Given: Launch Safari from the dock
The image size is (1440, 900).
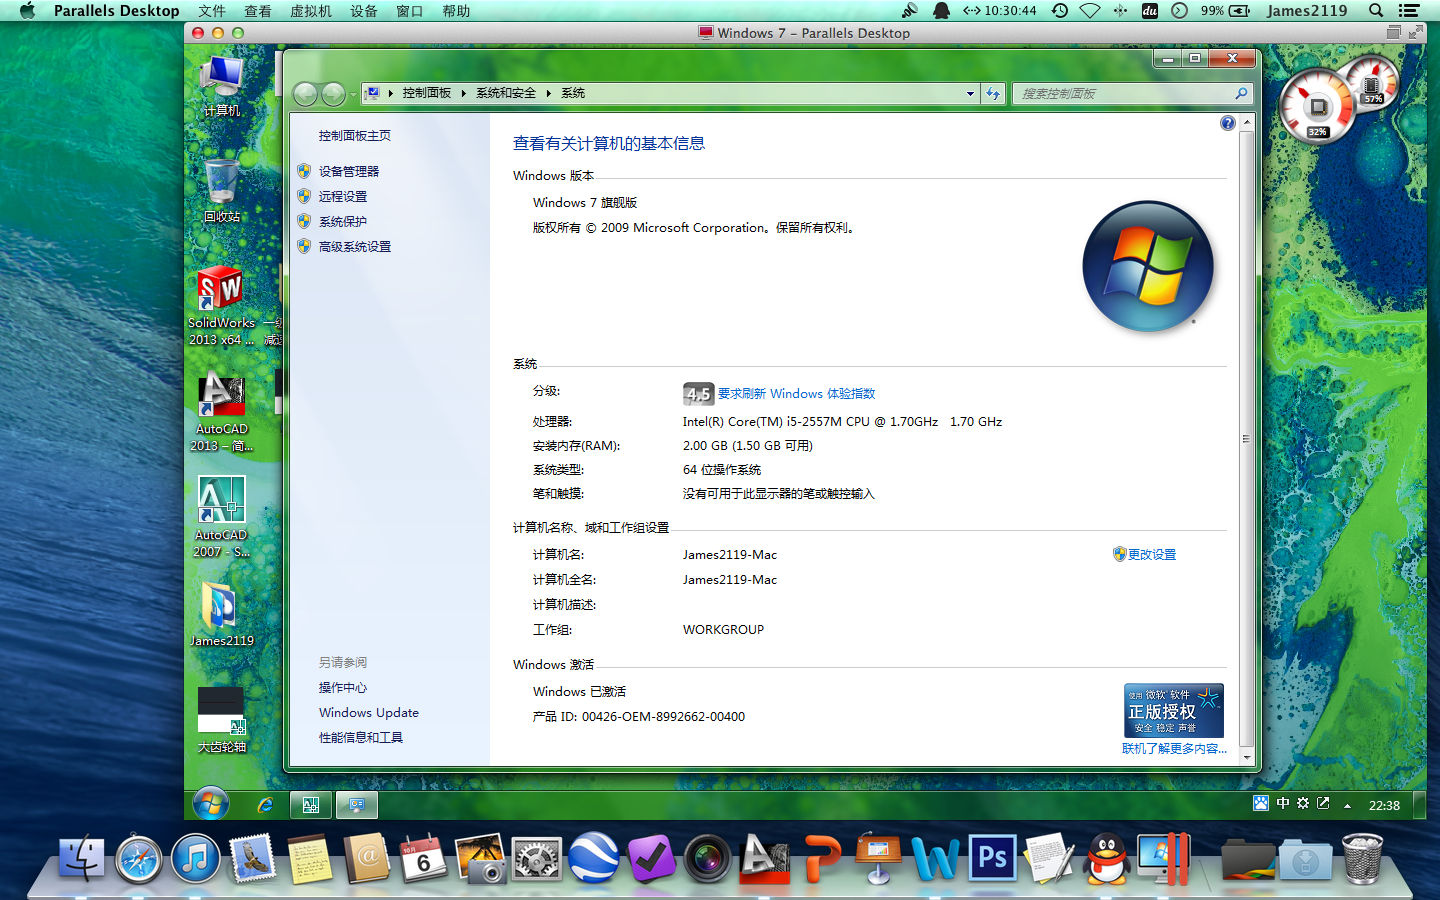Looking at the screenshot, I should click(139, 858).
